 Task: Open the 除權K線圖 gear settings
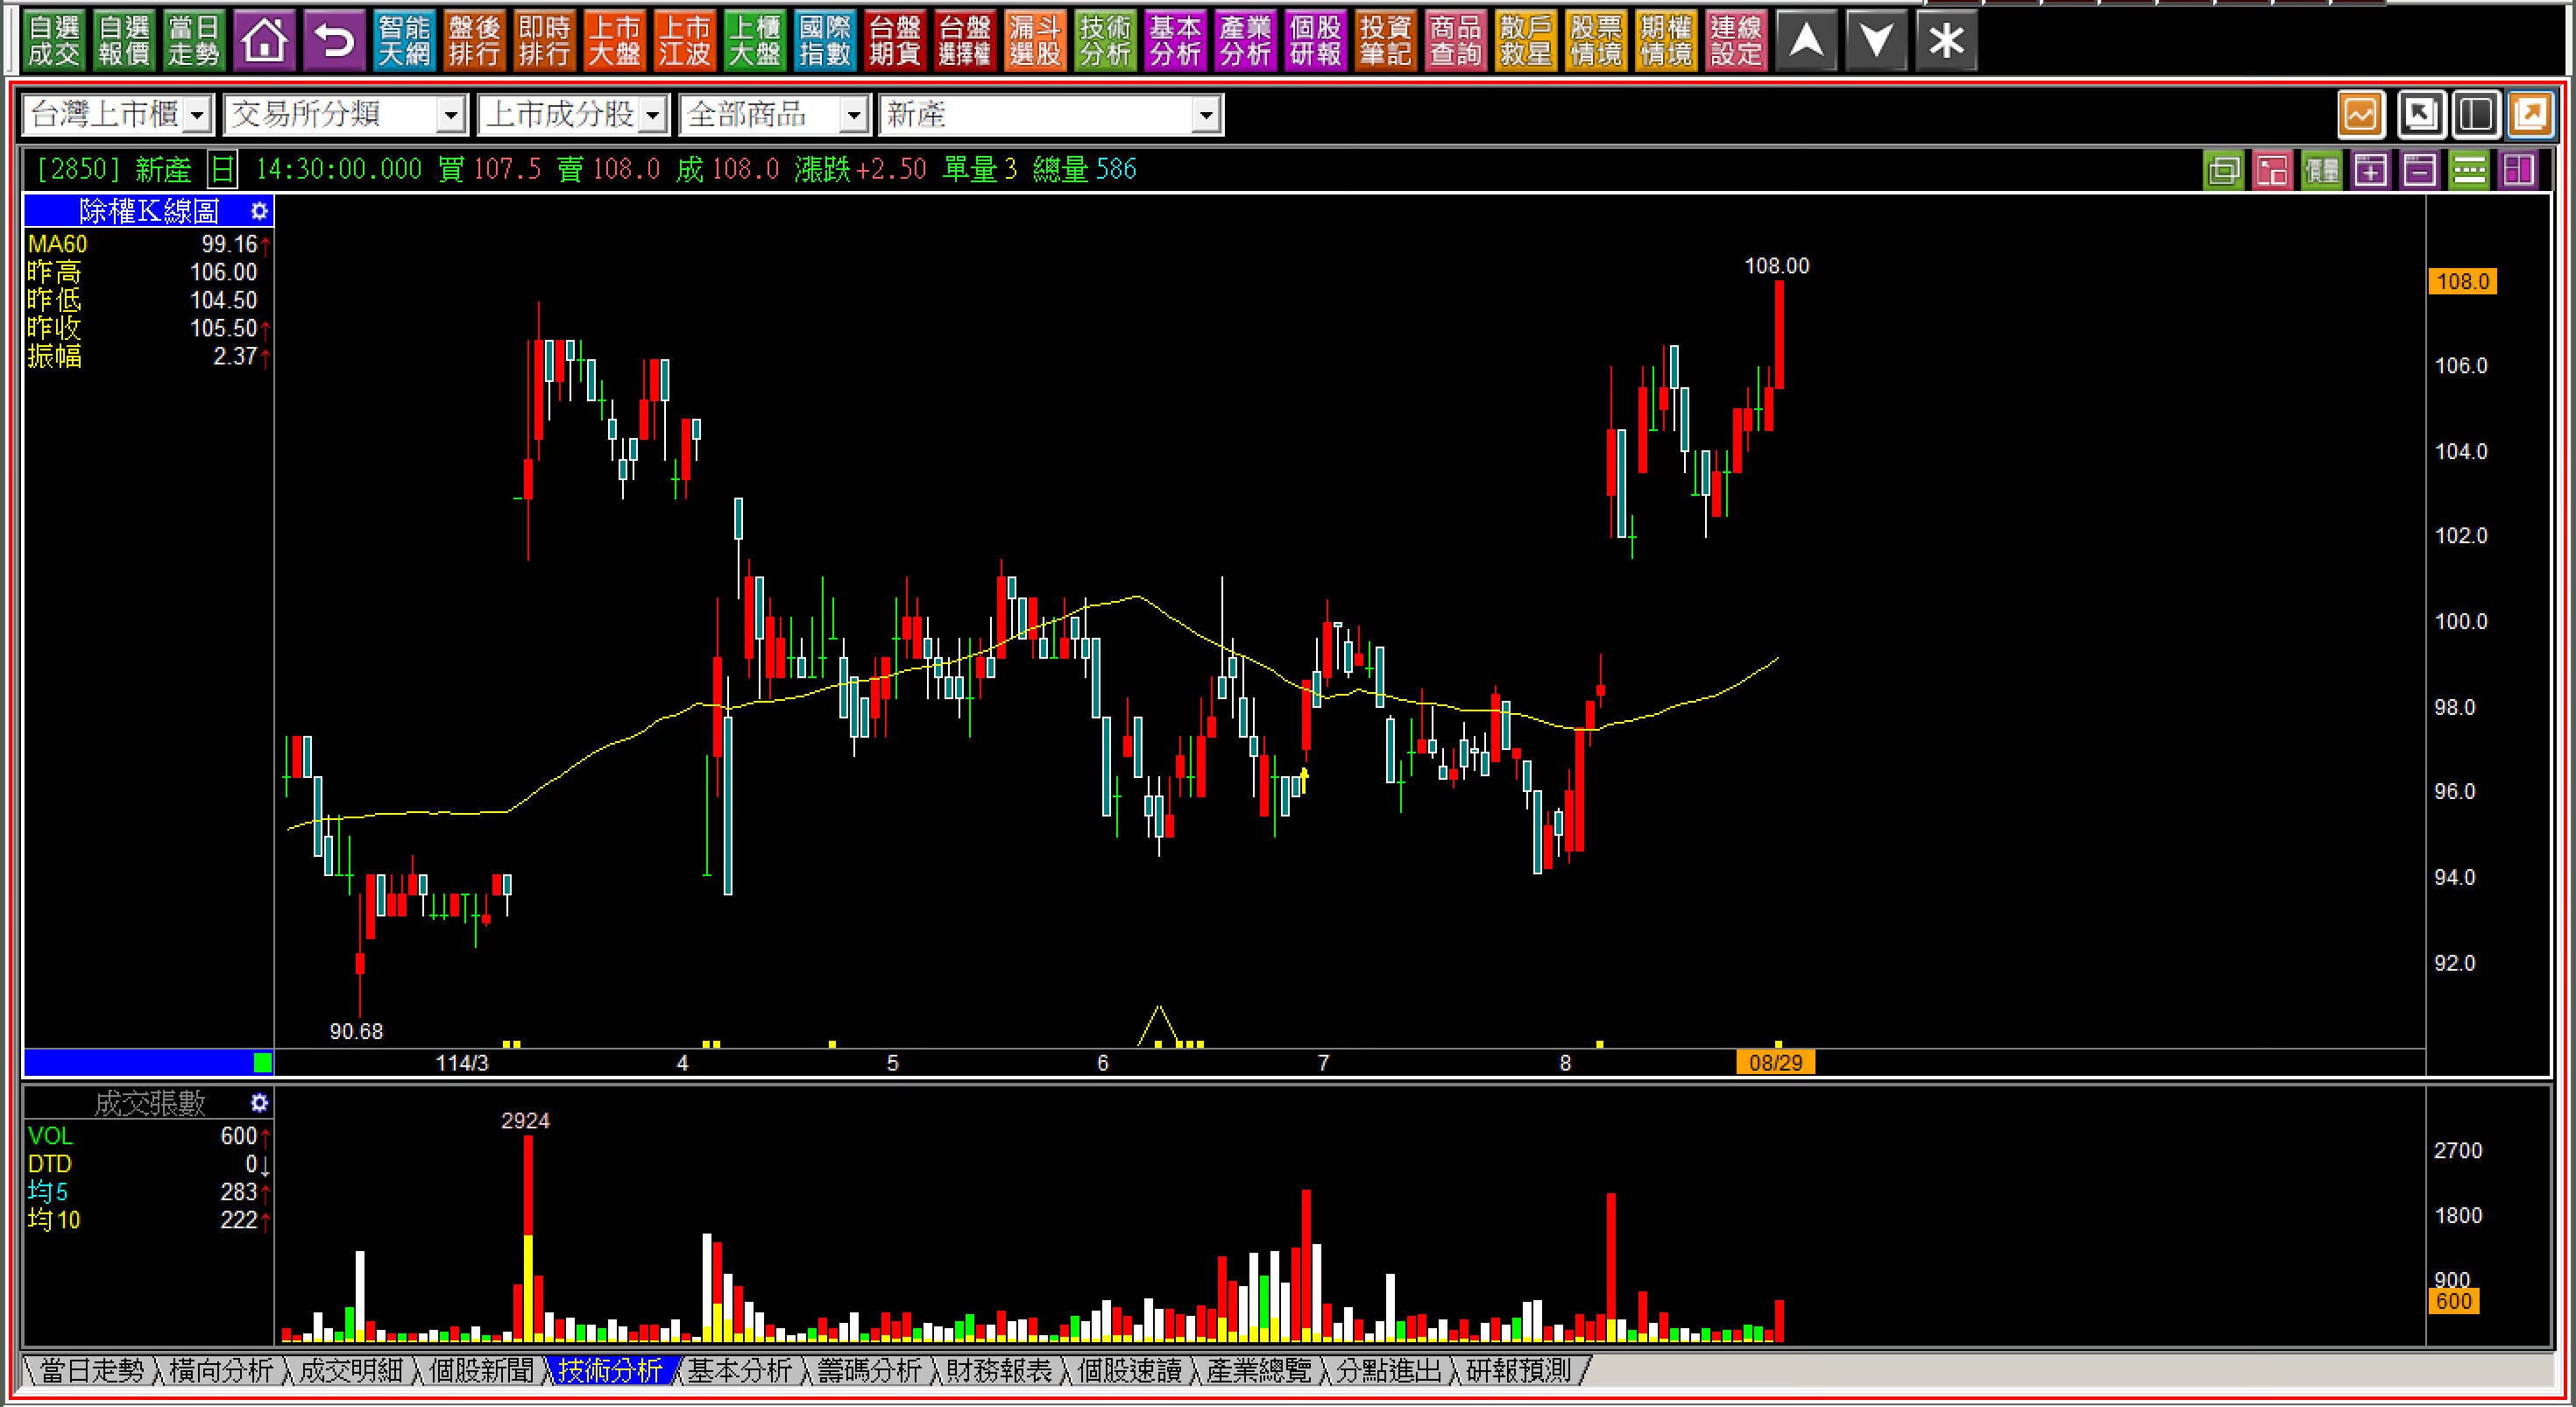(259, 211)
